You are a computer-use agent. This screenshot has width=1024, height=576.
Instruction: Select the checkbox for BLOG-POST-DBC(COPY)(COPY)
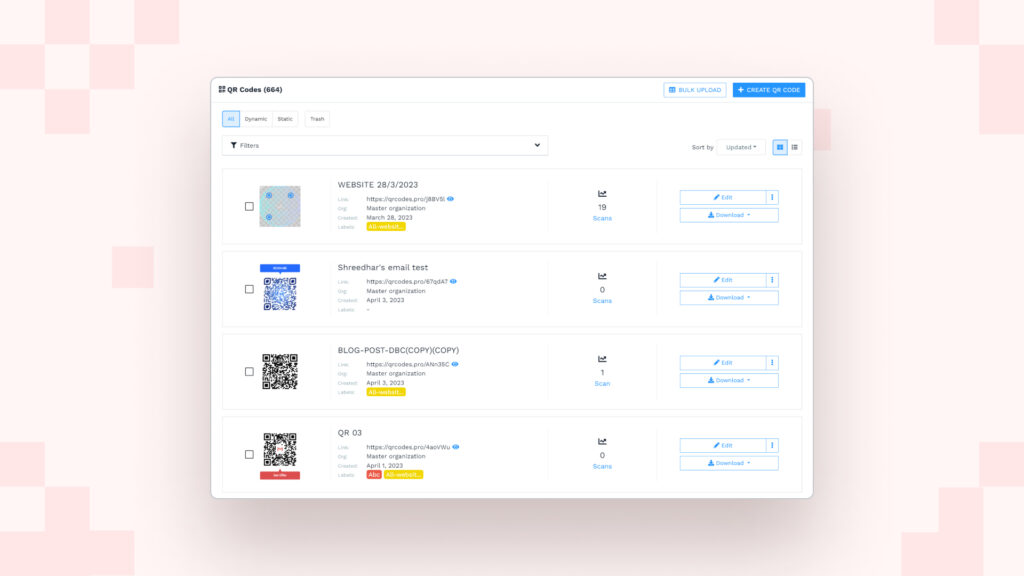247,370
